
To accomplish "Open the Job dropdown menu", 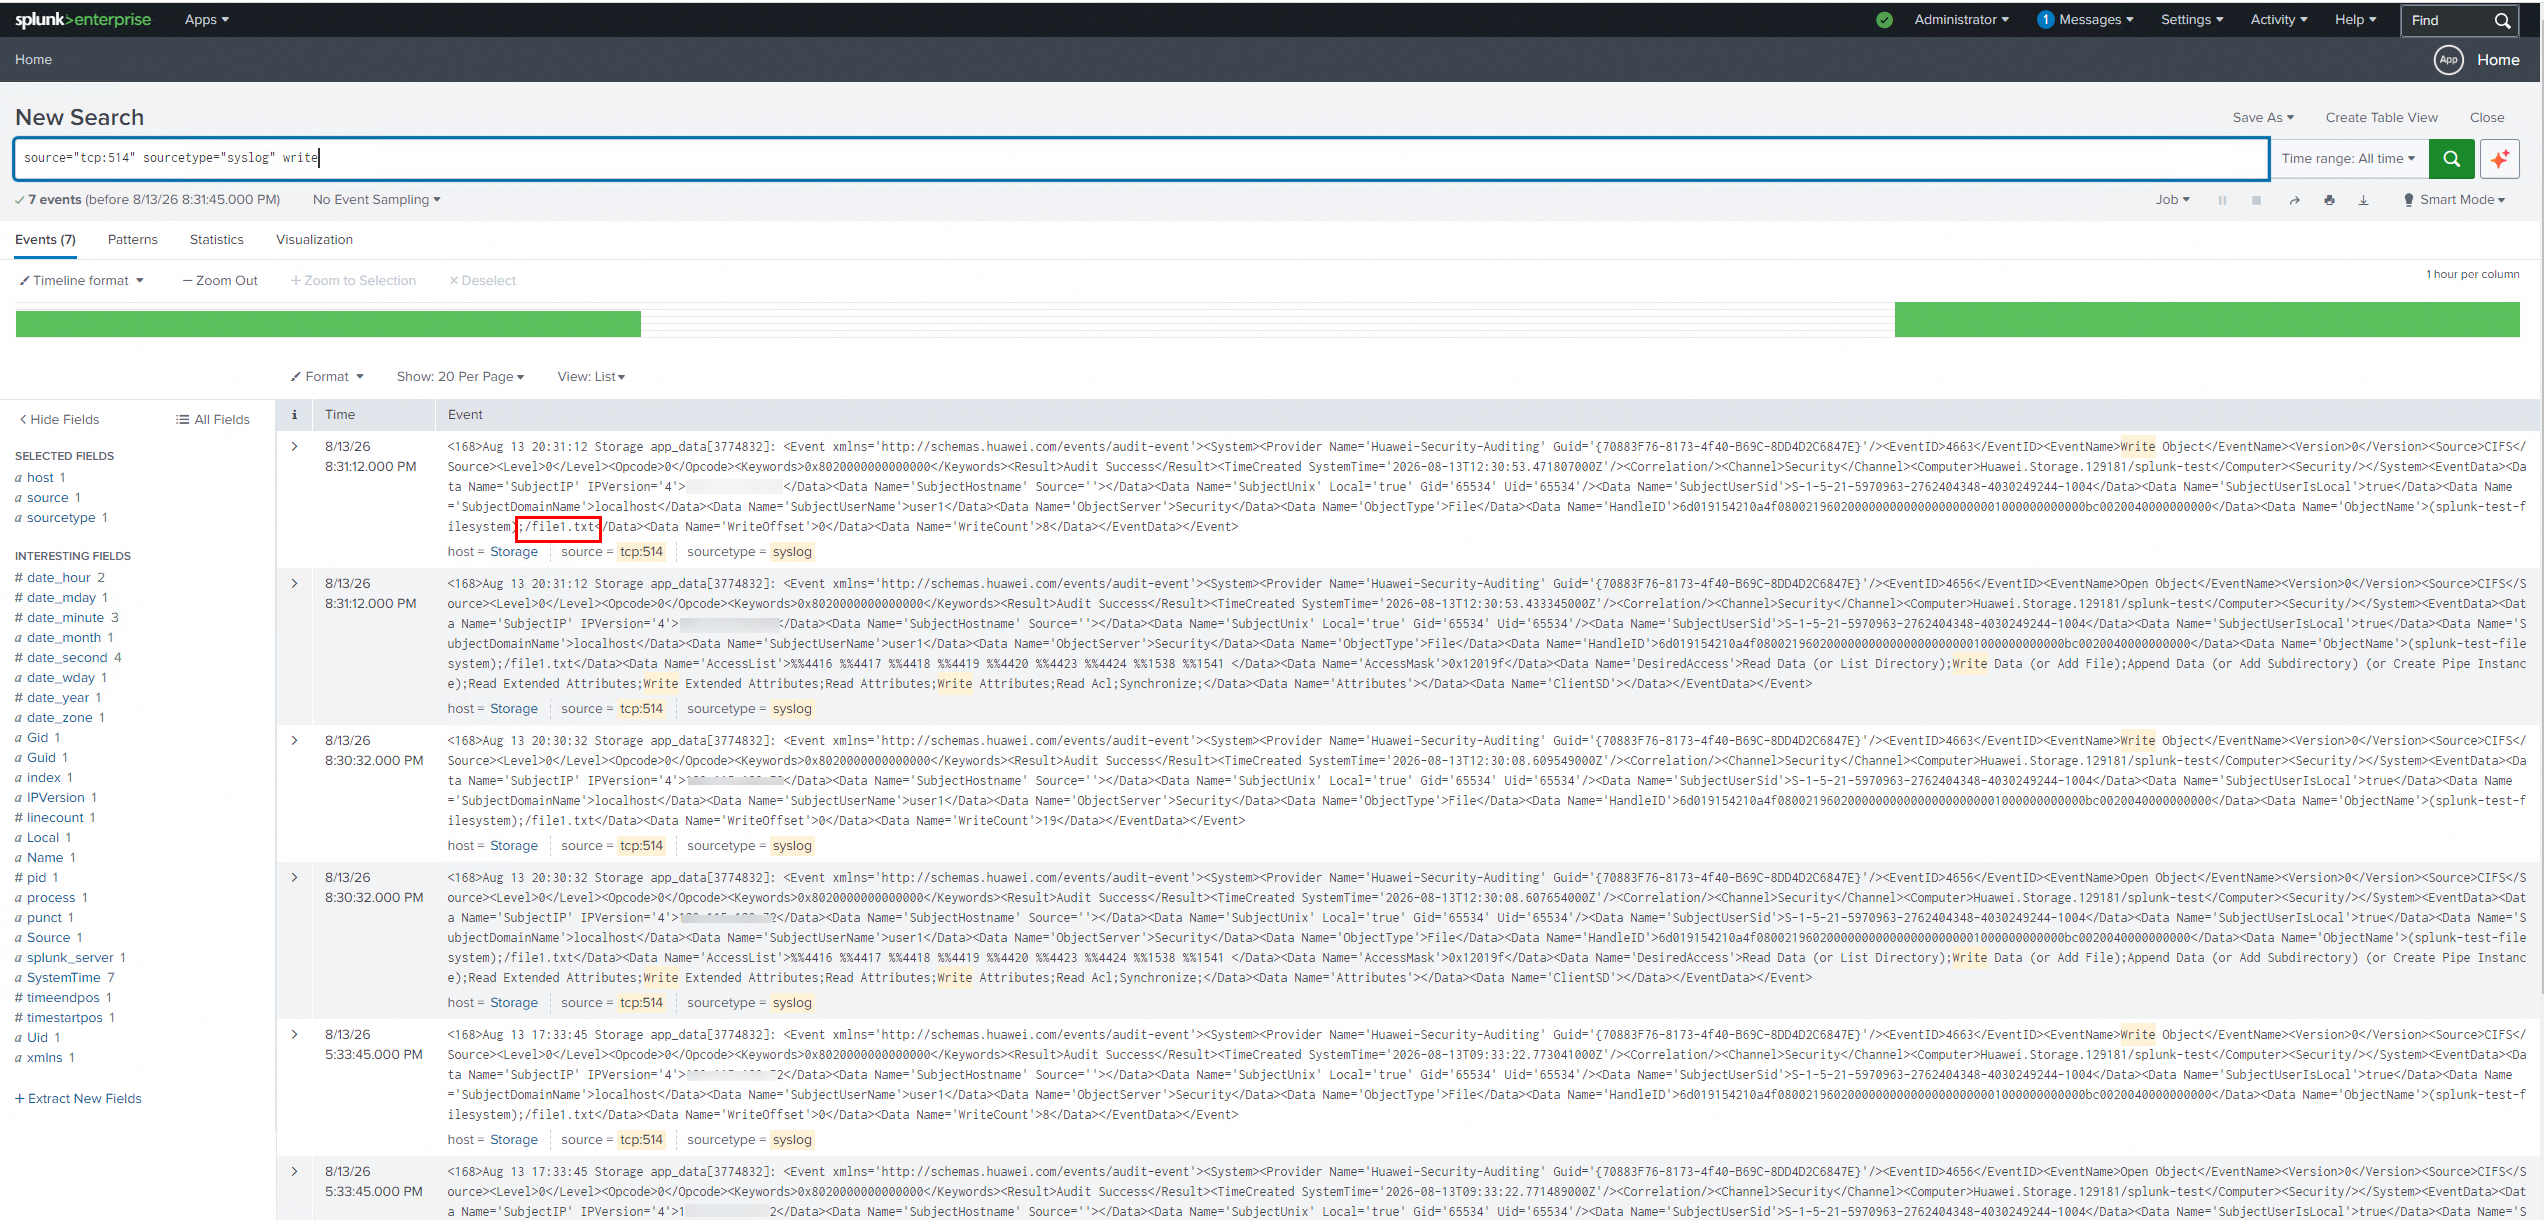I will tap(2172, 200).
